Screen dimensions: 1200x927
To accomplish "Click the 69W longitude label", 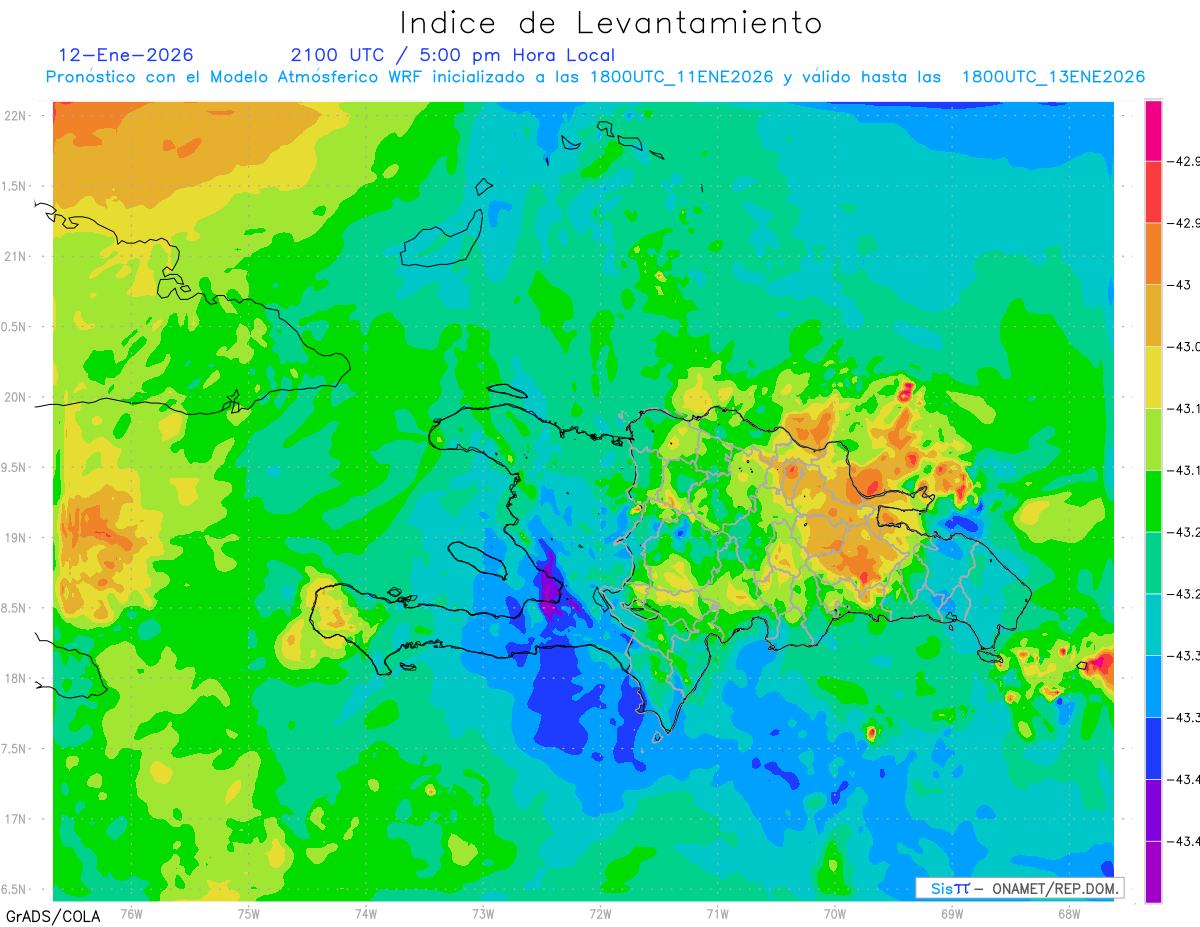I will (952, 913).
